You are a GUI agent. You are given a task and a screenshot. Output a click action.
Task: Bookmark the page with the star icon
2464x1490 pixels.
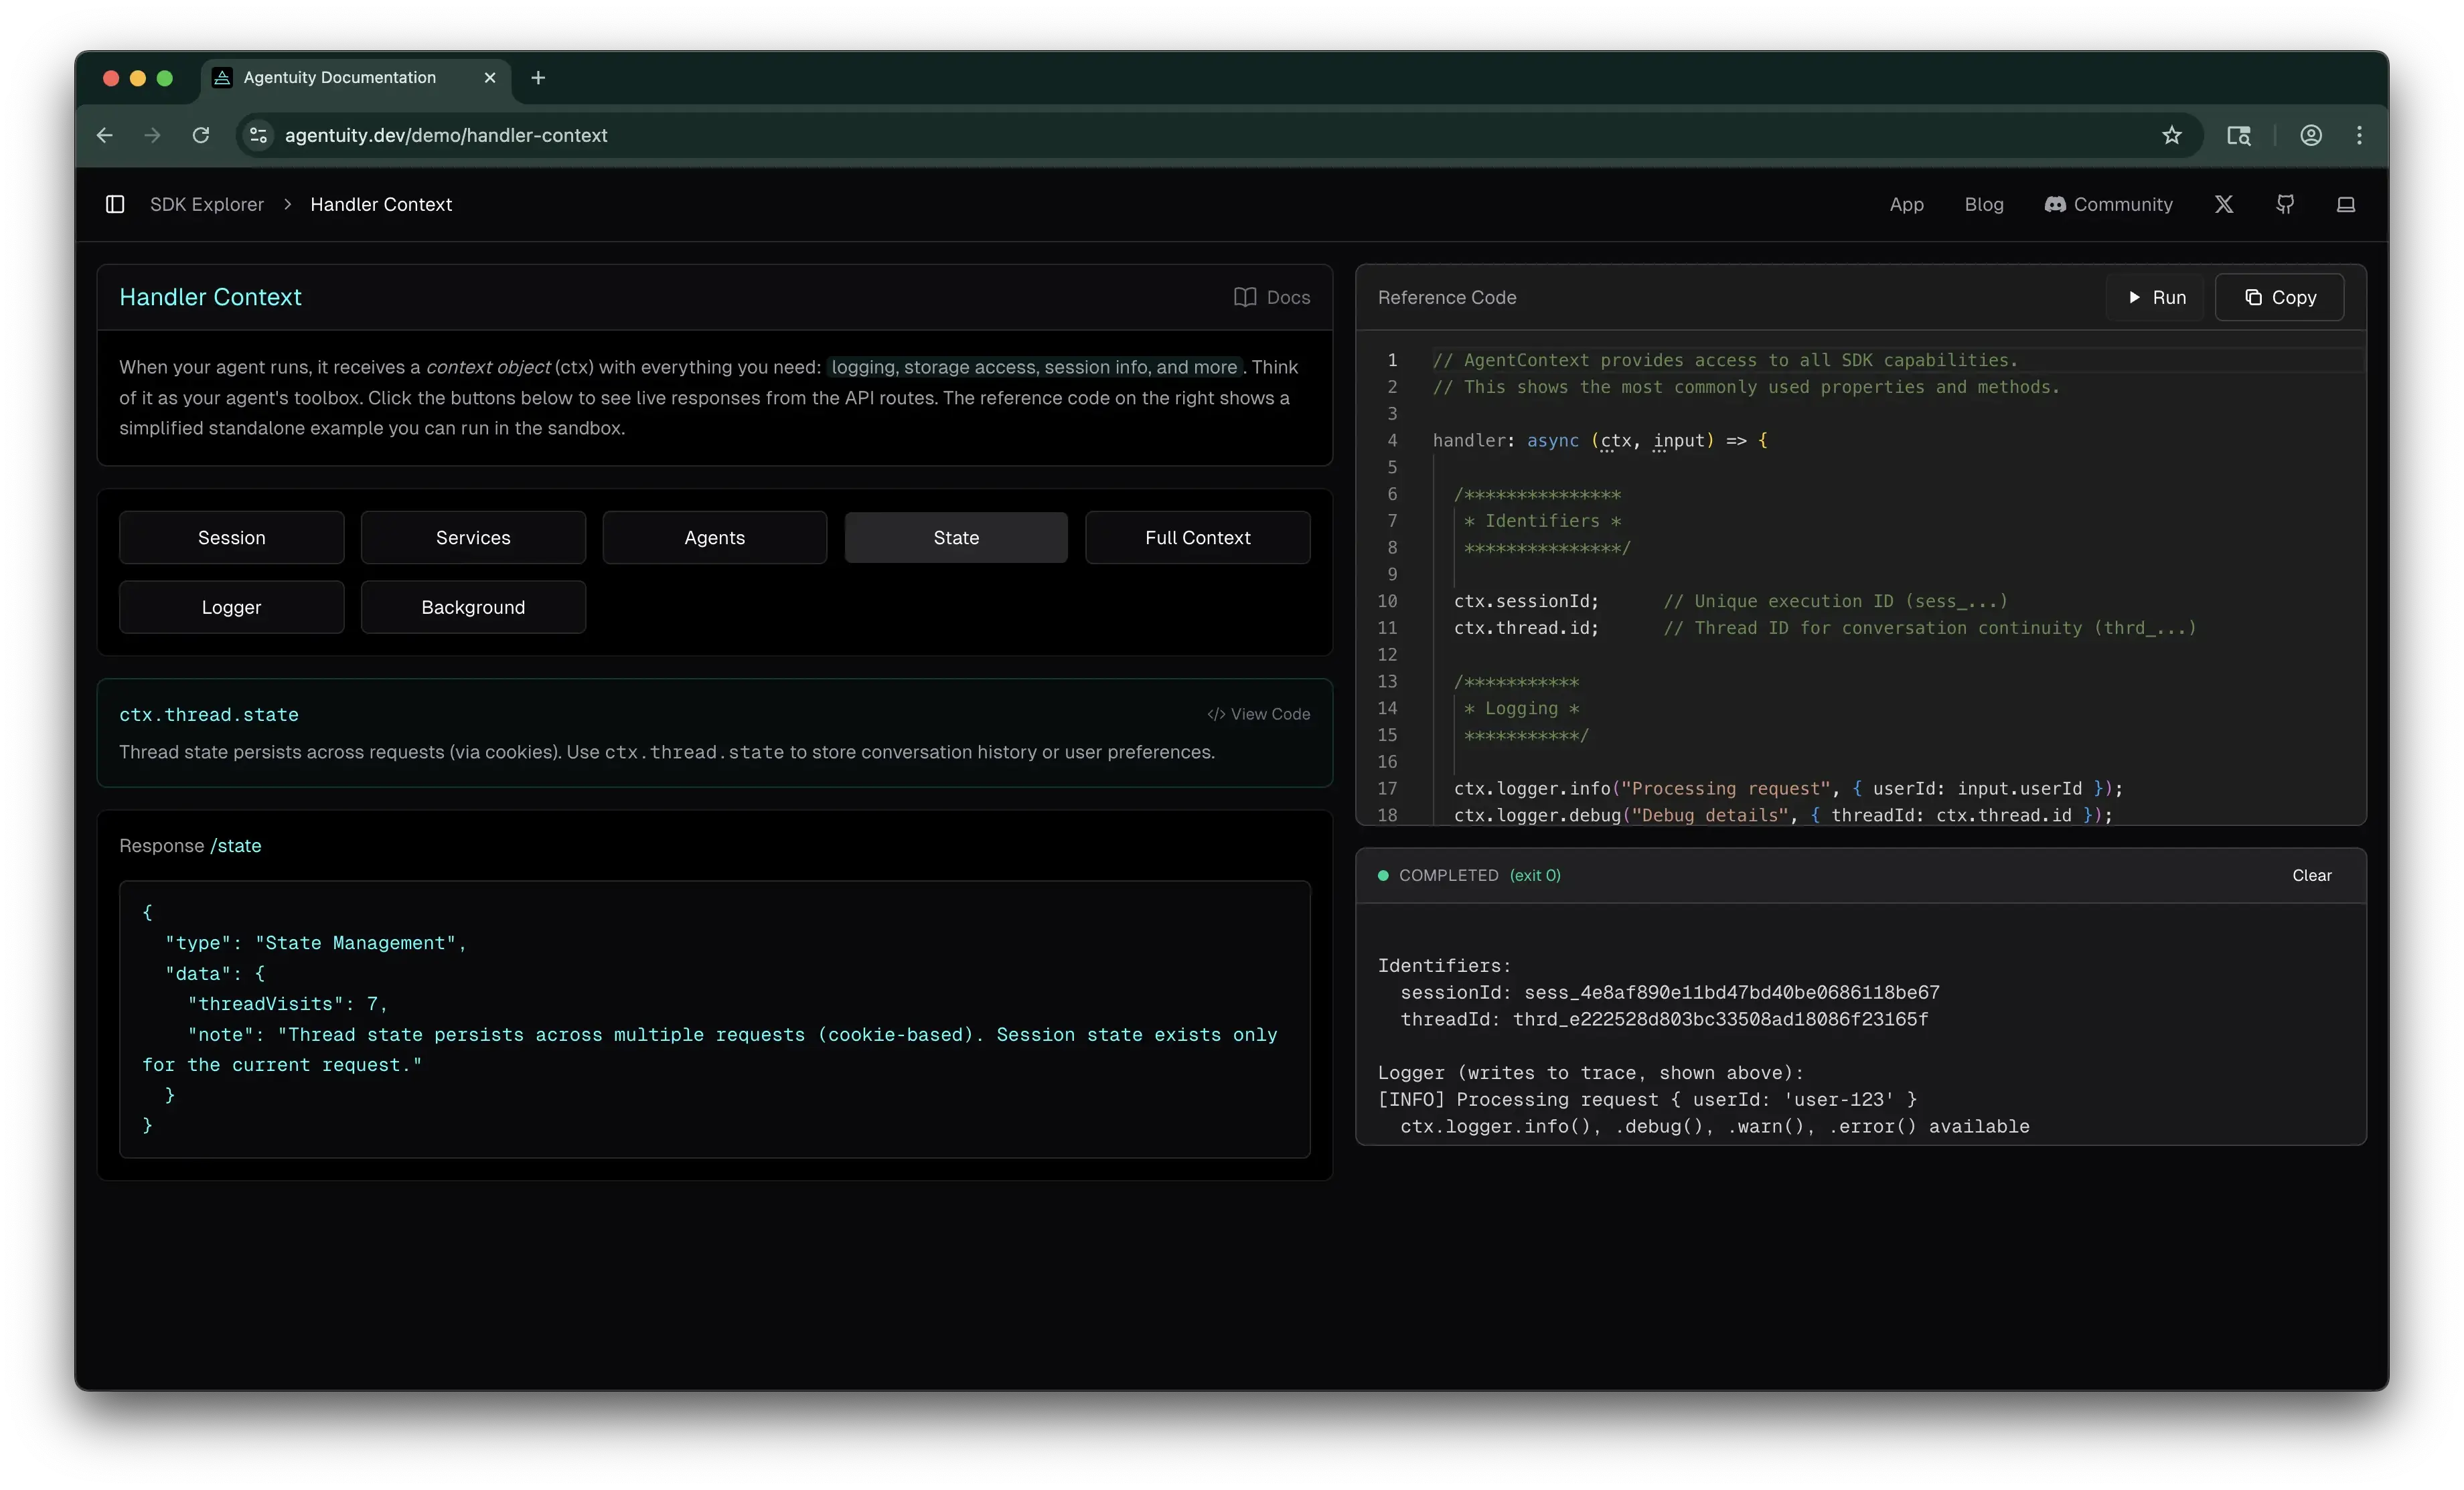2172,135
